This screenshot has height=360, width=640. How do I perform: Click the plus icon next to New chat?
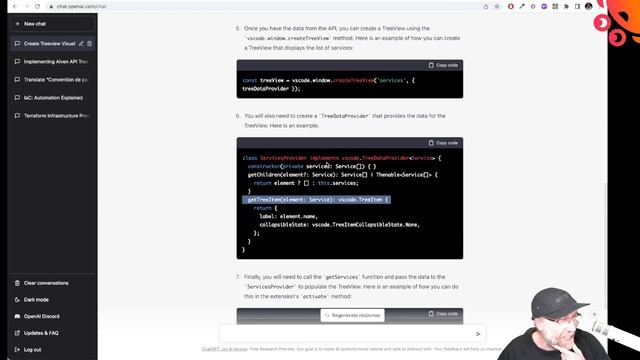17,24
